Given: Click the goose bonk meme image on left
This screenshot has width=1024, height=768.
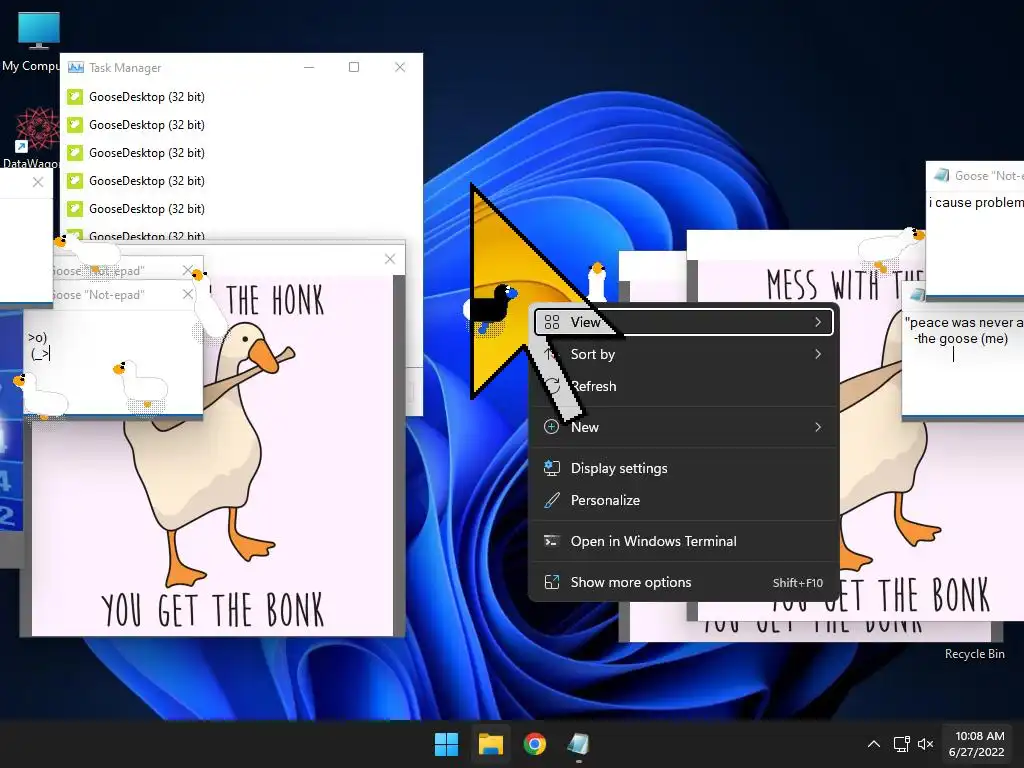Looking at the screenshot, I should 212,454.
